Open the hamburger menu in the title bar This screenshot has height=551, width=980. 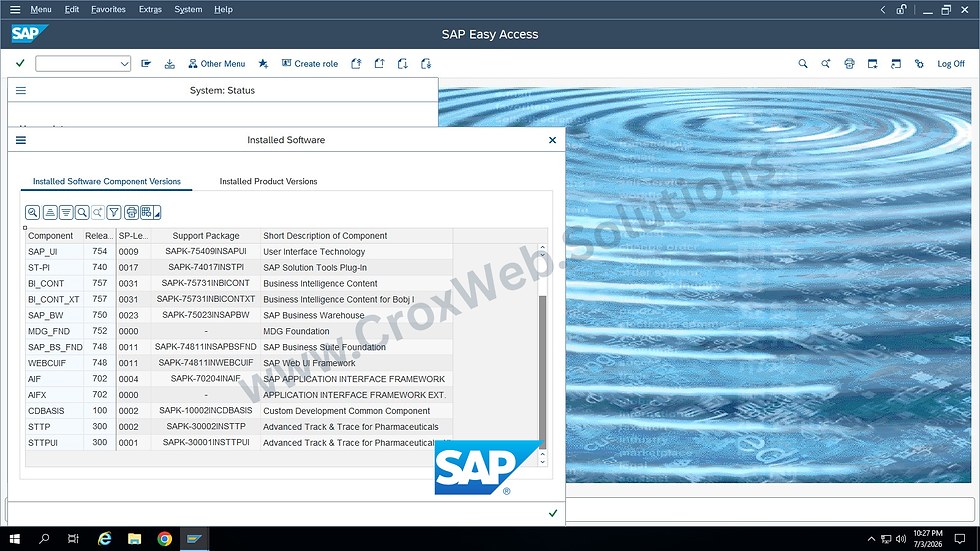15,9
